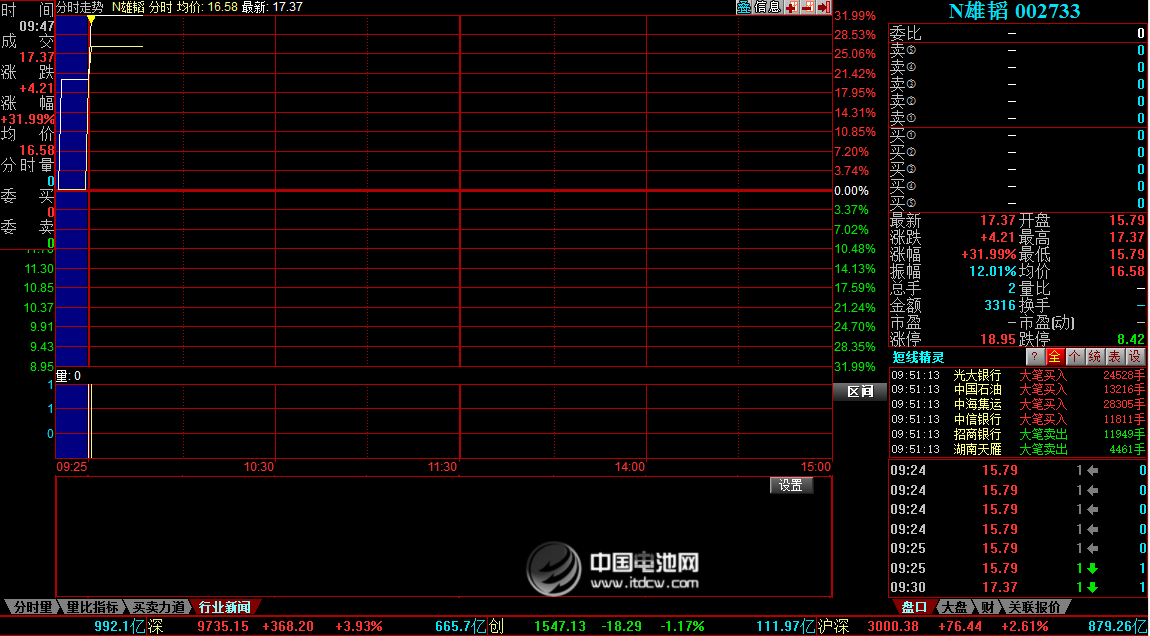Click the red arrow hide-panel icon
Screen dimensions: 1150x636
tap(823, 7)
